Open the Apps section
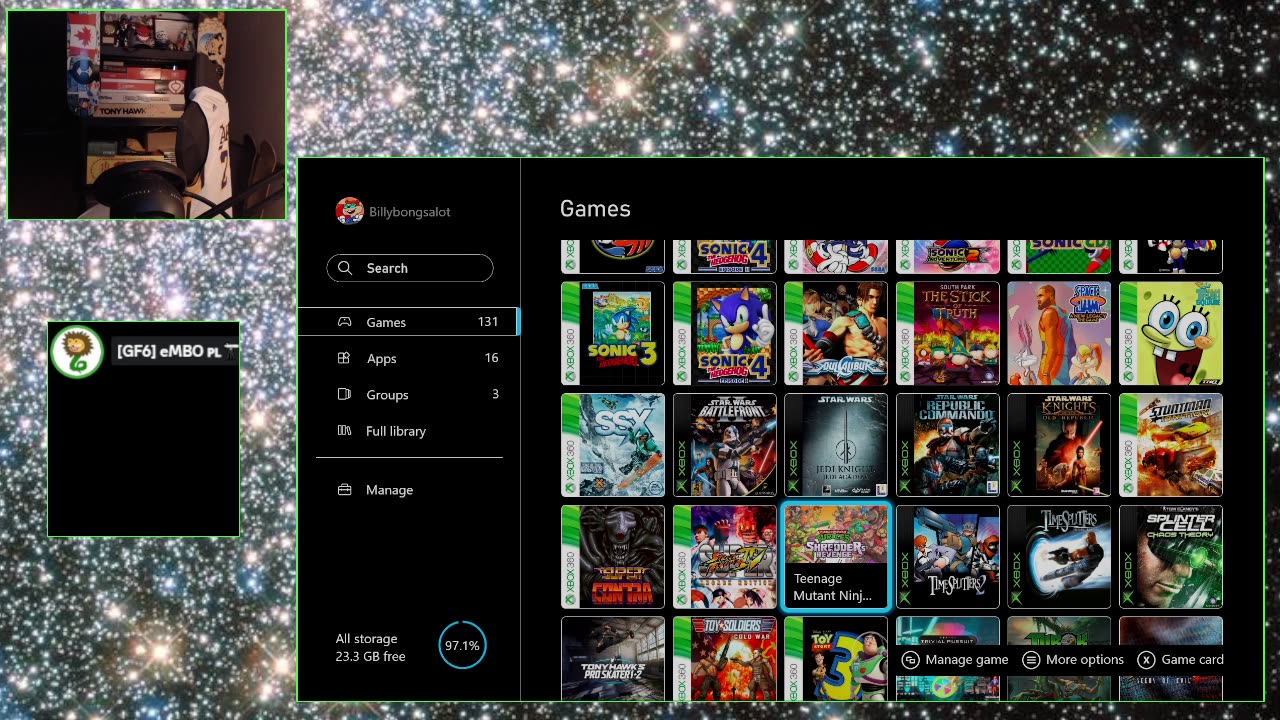Screen dimensions: 1280x720 point(408,358)
